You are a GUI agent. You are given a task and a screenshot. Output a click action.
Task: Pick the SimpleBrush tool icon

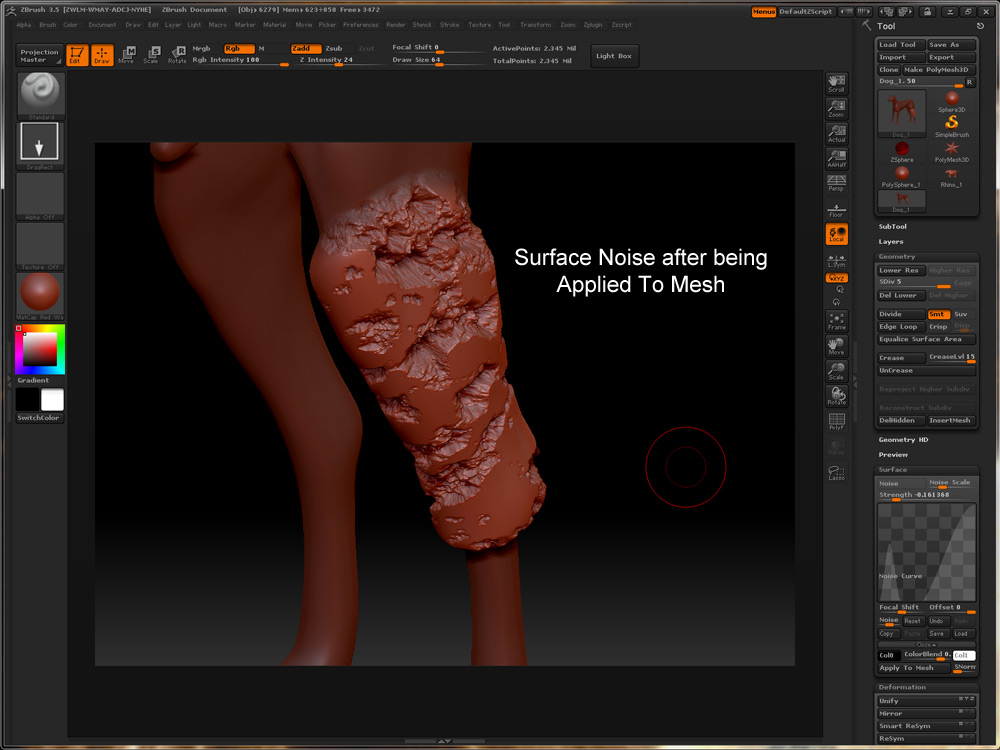(951, 124)
